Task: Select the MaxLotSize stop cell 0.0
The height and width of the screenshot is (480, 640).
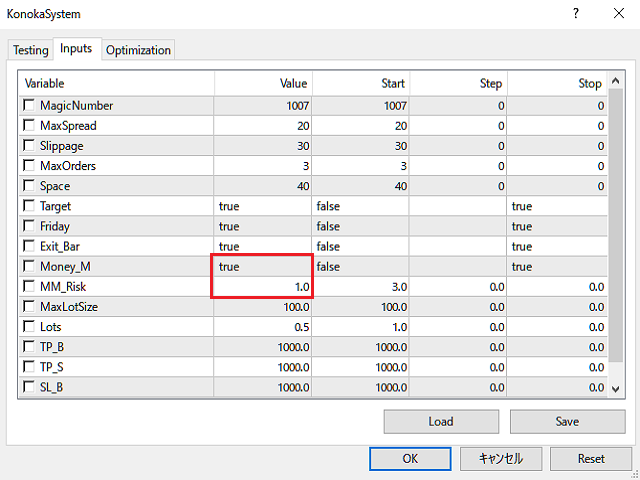Action: 558,307
